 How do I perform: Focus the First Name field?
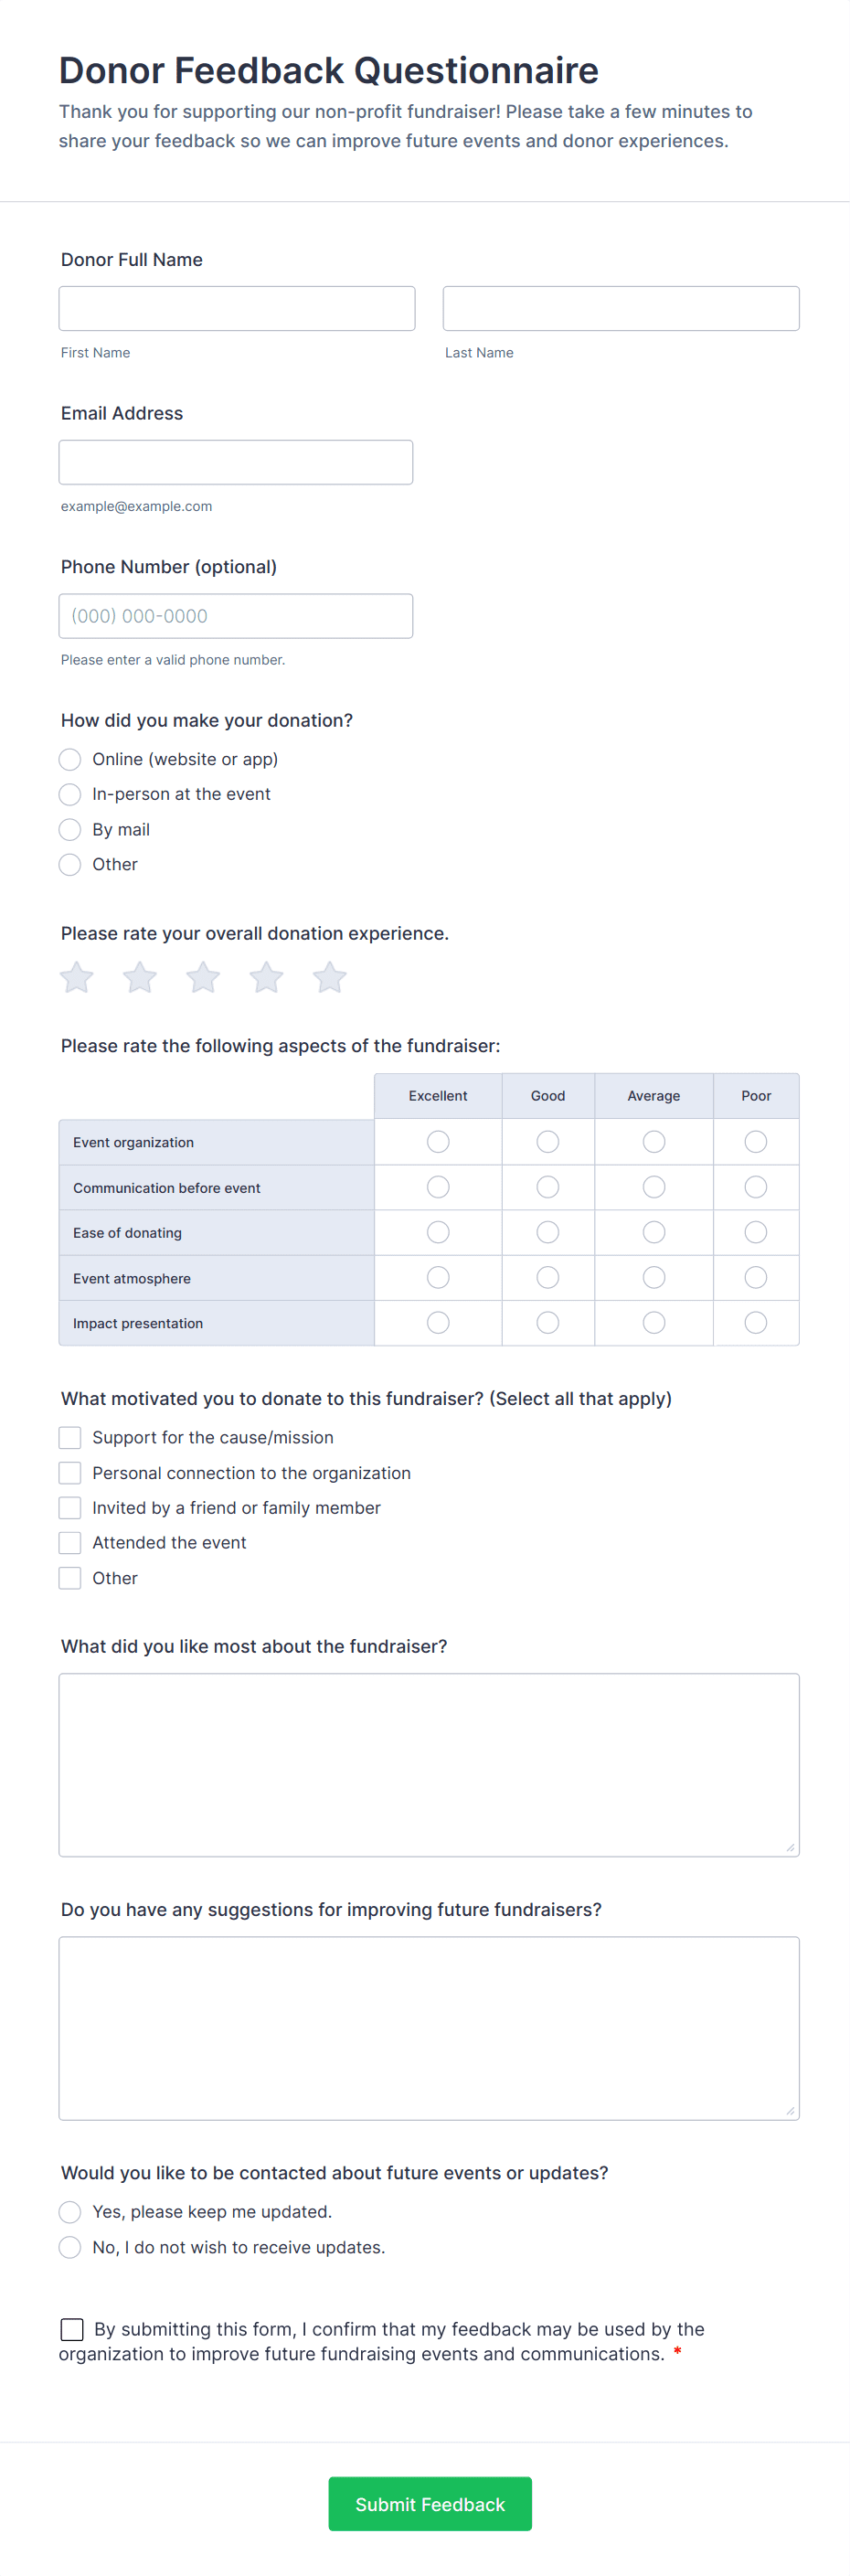(237, 308)
